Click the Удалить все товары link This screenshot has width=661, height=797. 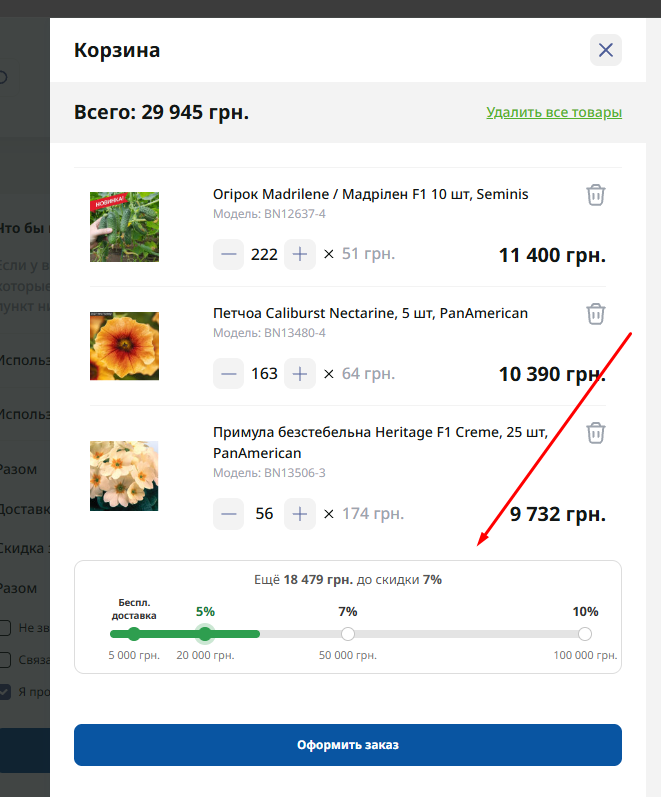(x=554, y=112)
